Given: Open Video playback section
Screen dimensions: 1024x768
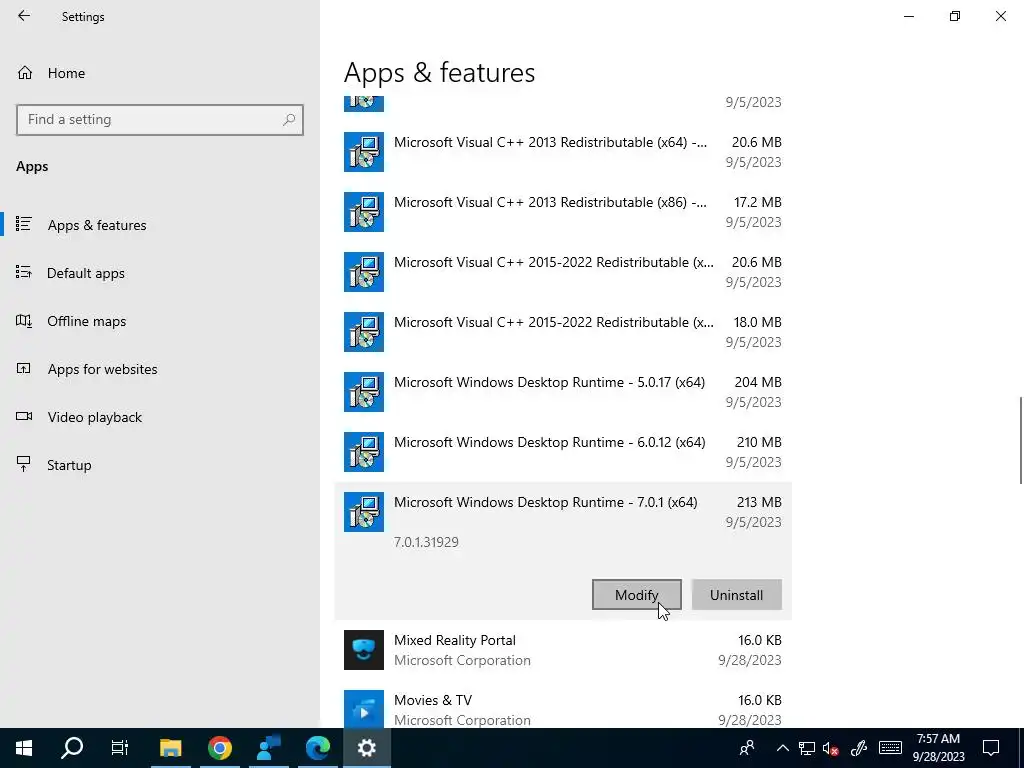Looking at the screenshot, I should click(x=94, y=417).
